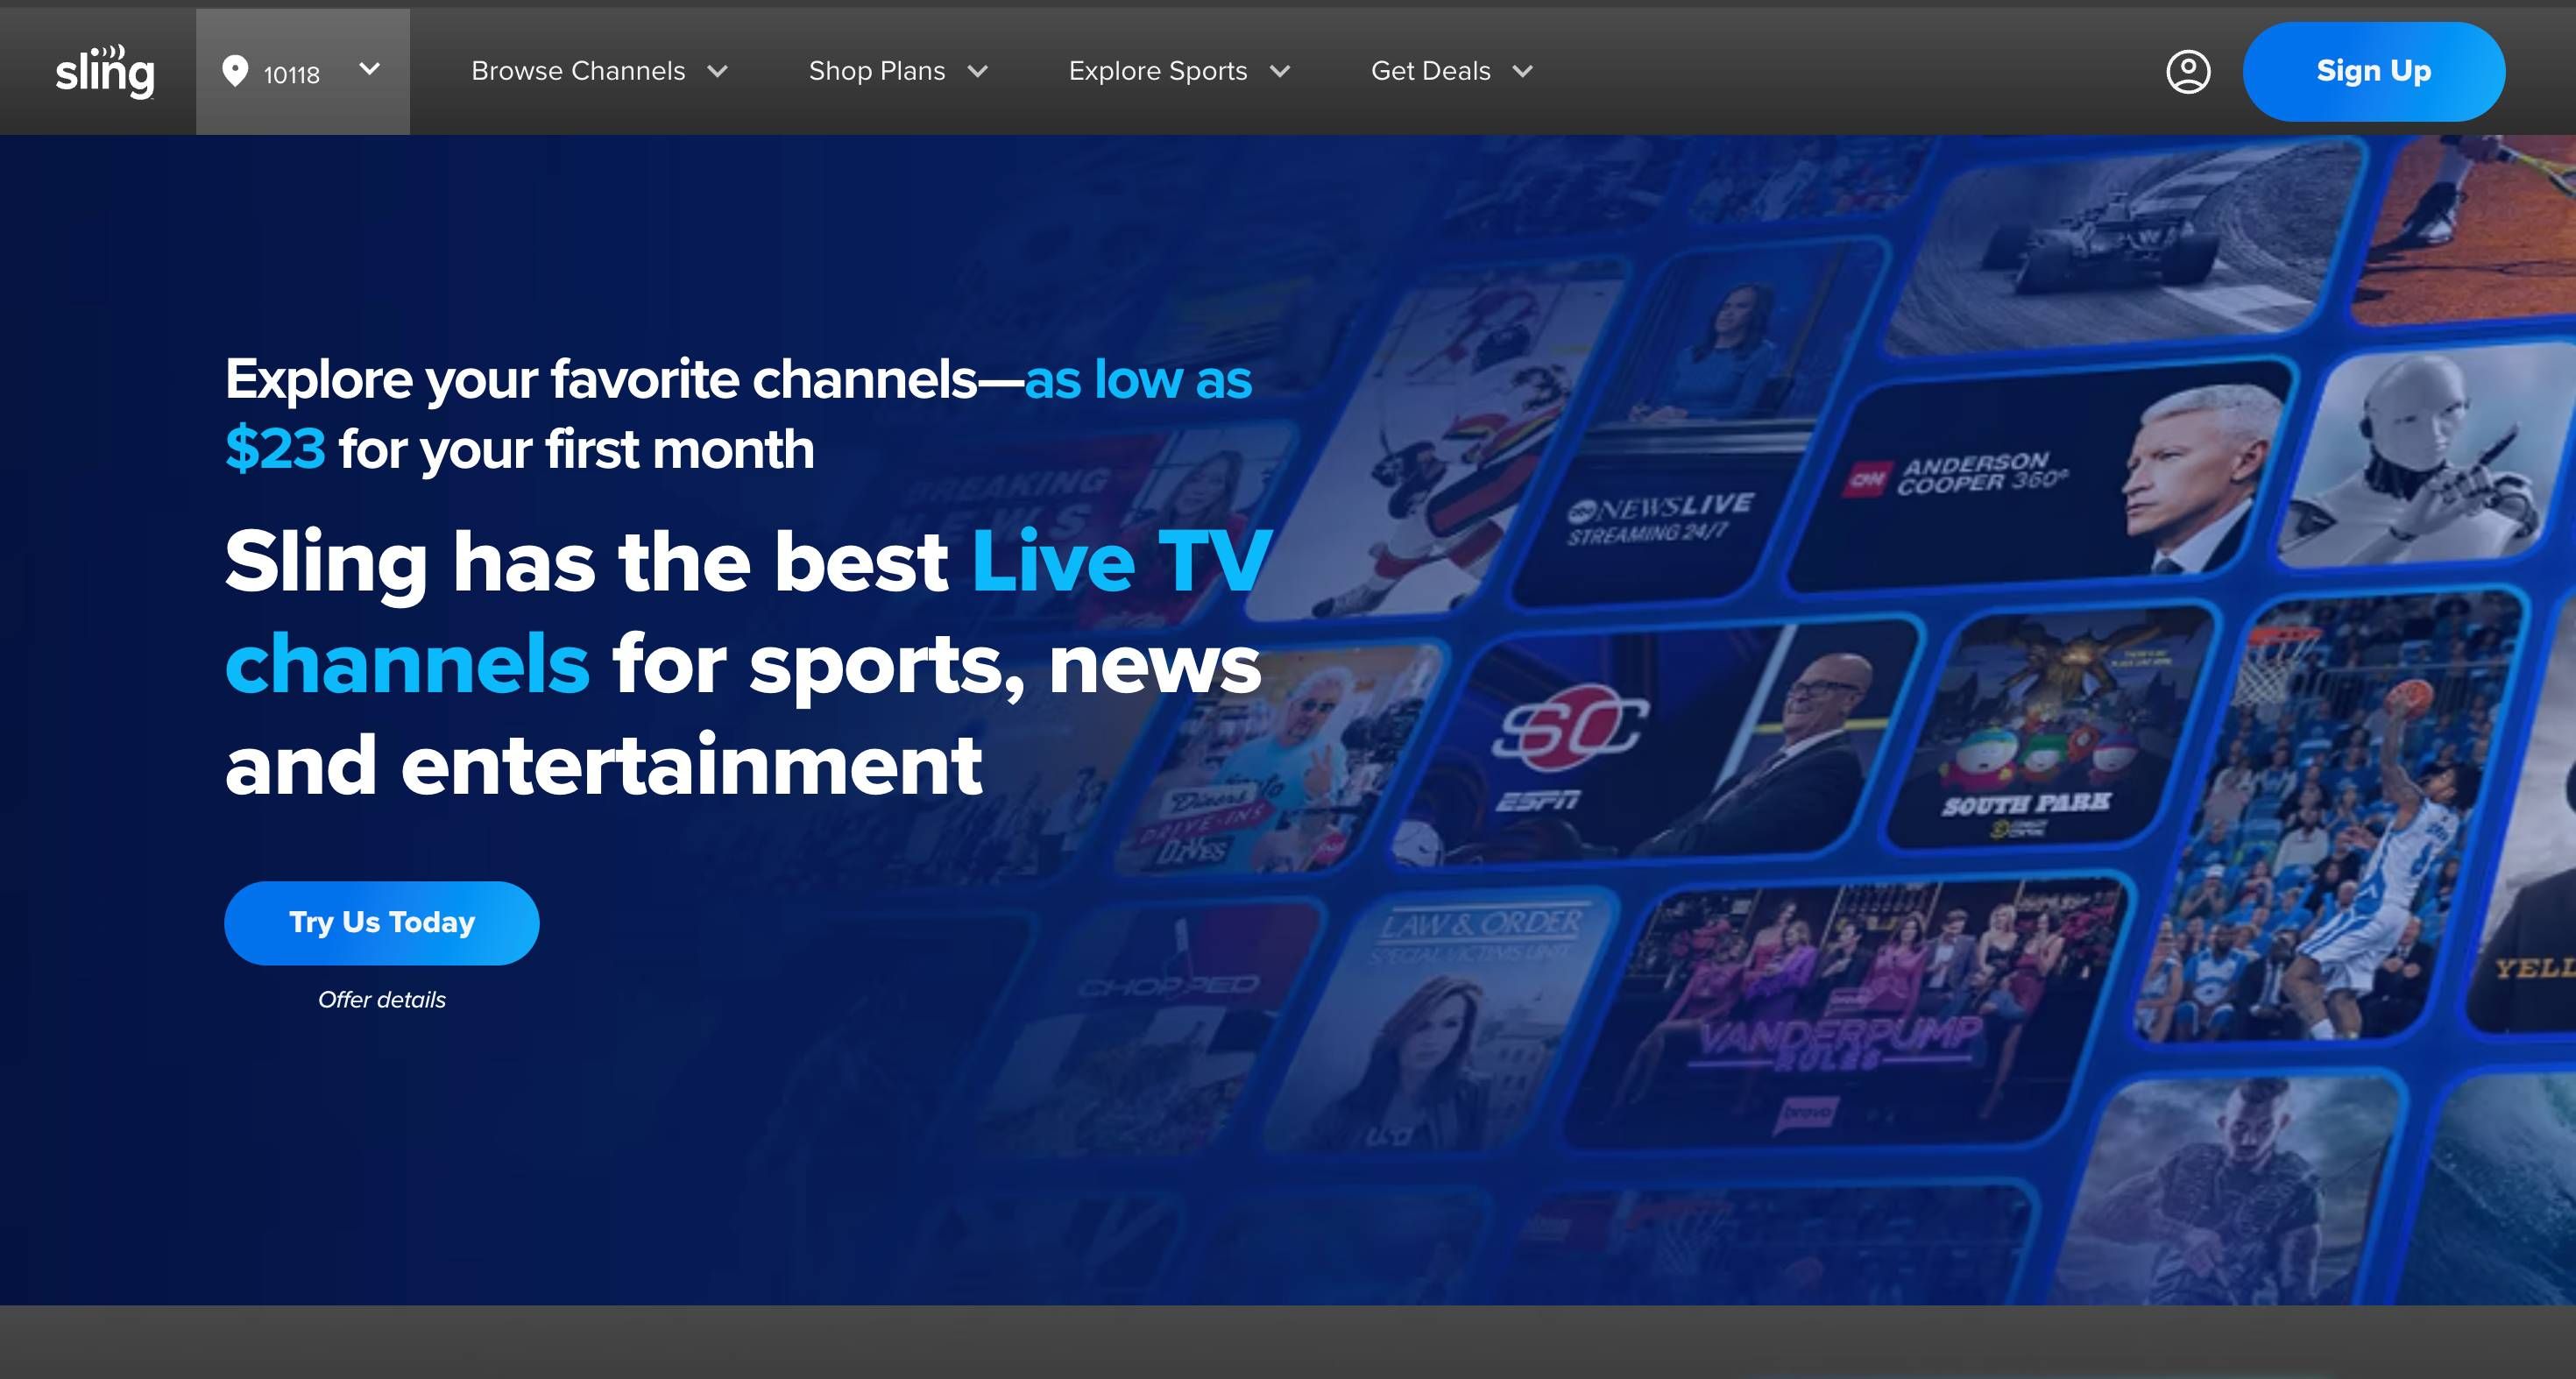The width and height of the screenshot is (2576, 1379).
Task: Click the Sign Up button
Action: (2373, 71)
